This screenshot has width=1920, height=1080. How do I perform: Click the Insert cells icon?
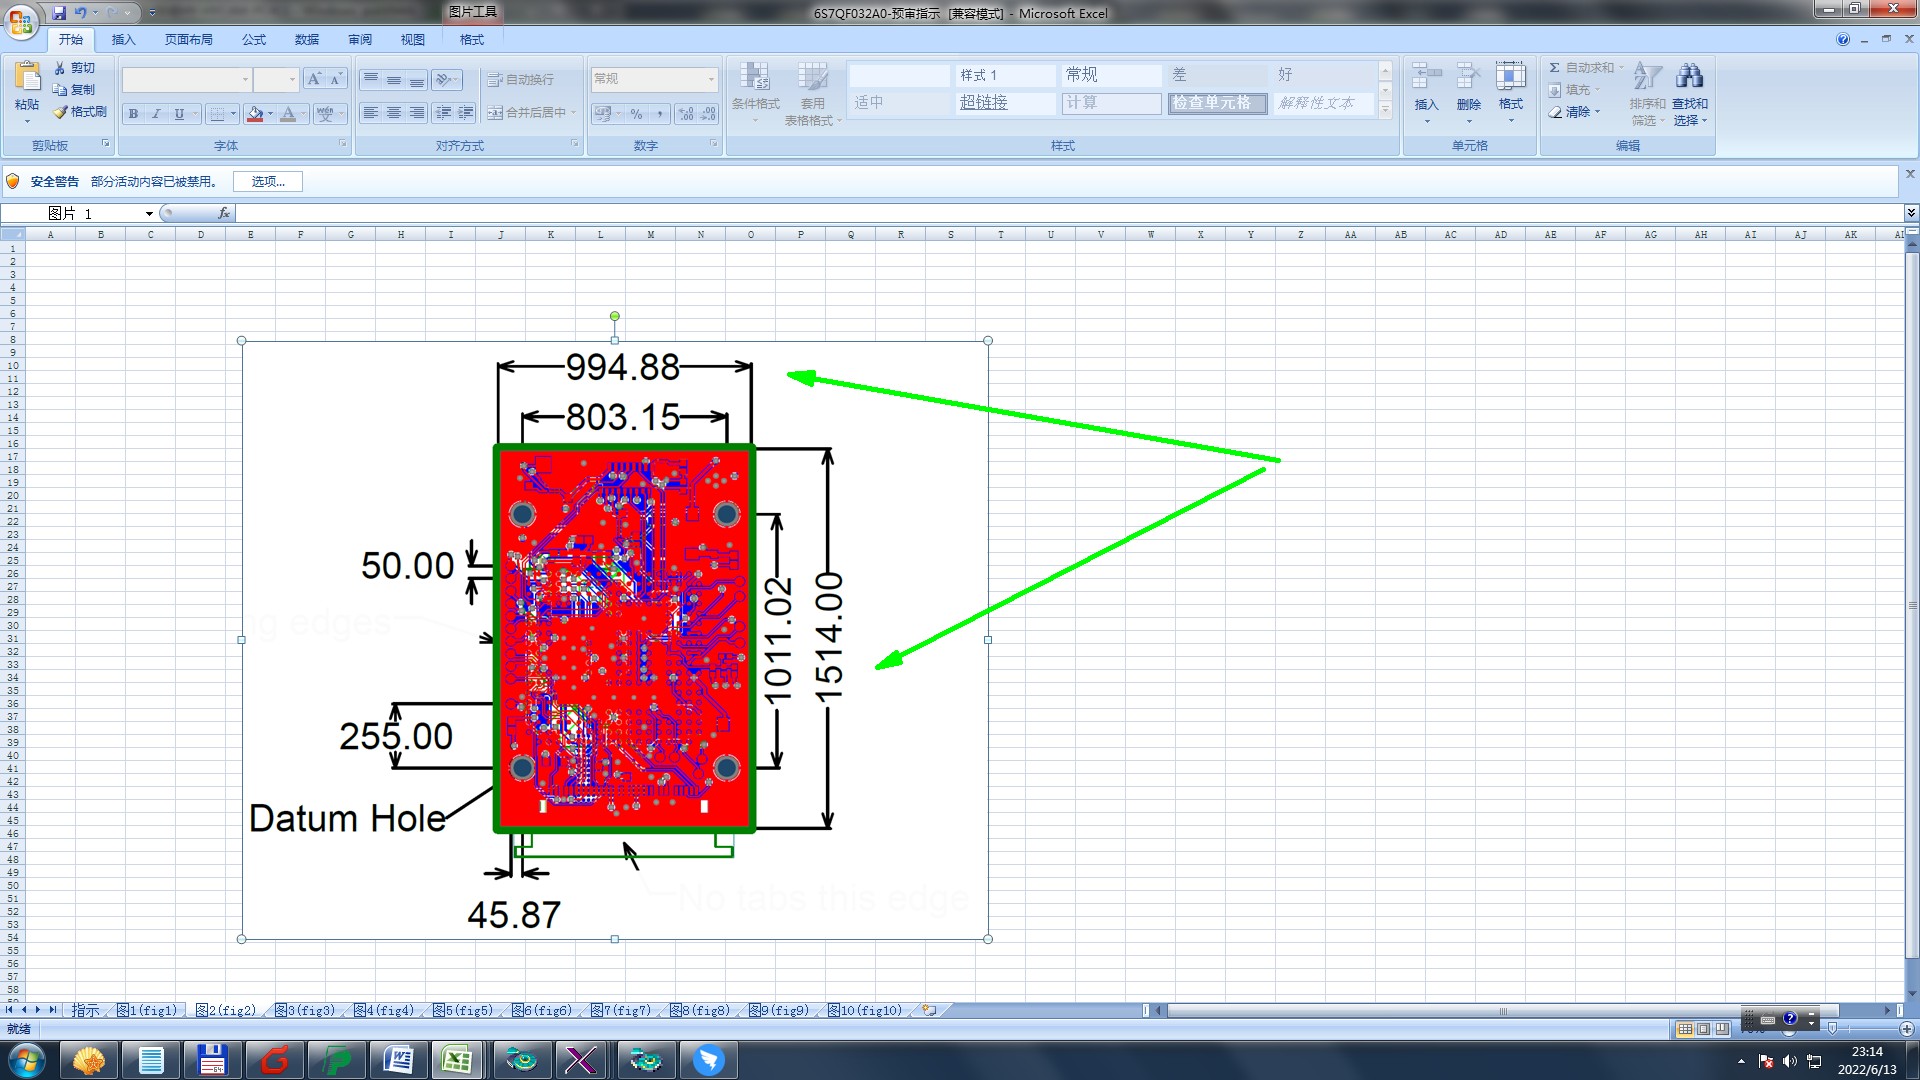[x=1426, y=78]
